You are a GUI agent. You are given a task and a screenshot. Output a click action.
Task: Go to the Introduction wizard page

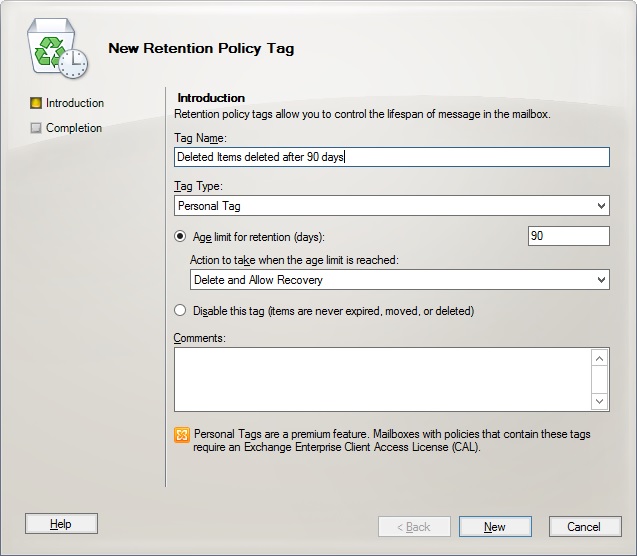tap(75, 103)
